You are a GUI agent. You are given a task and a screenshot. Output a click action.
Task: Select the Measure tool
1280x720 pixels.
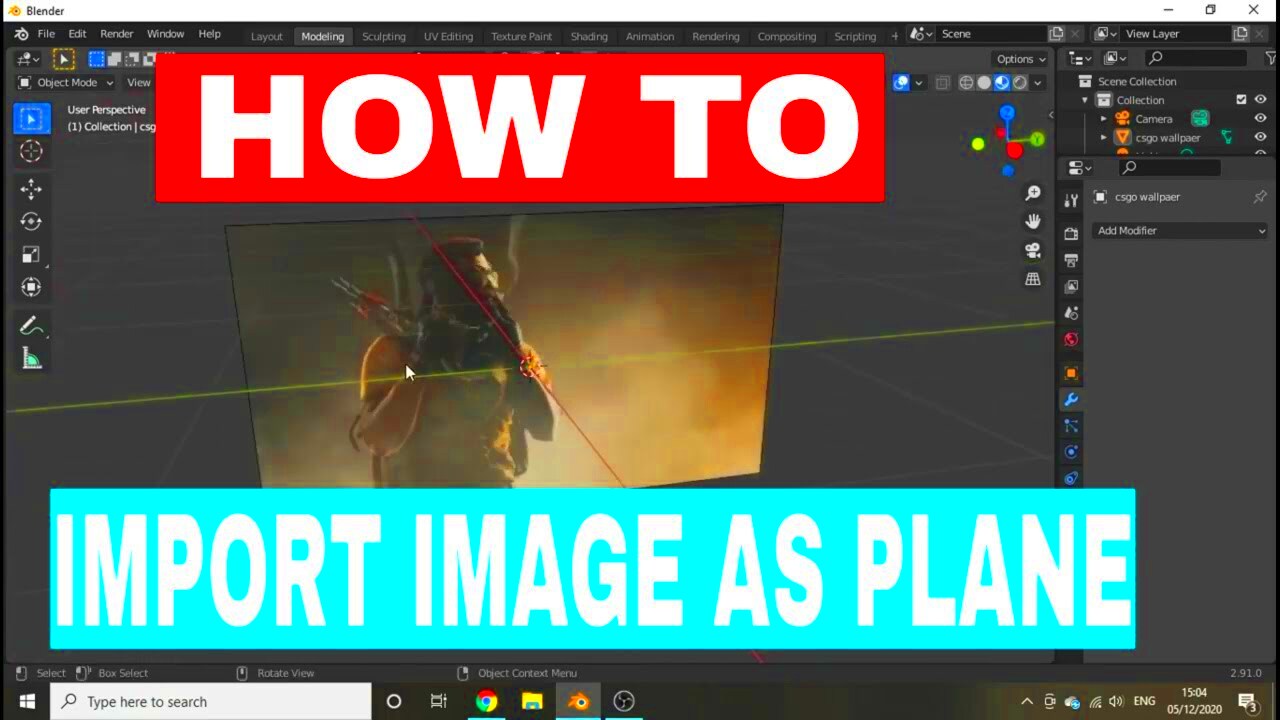[x=31, y=359]
